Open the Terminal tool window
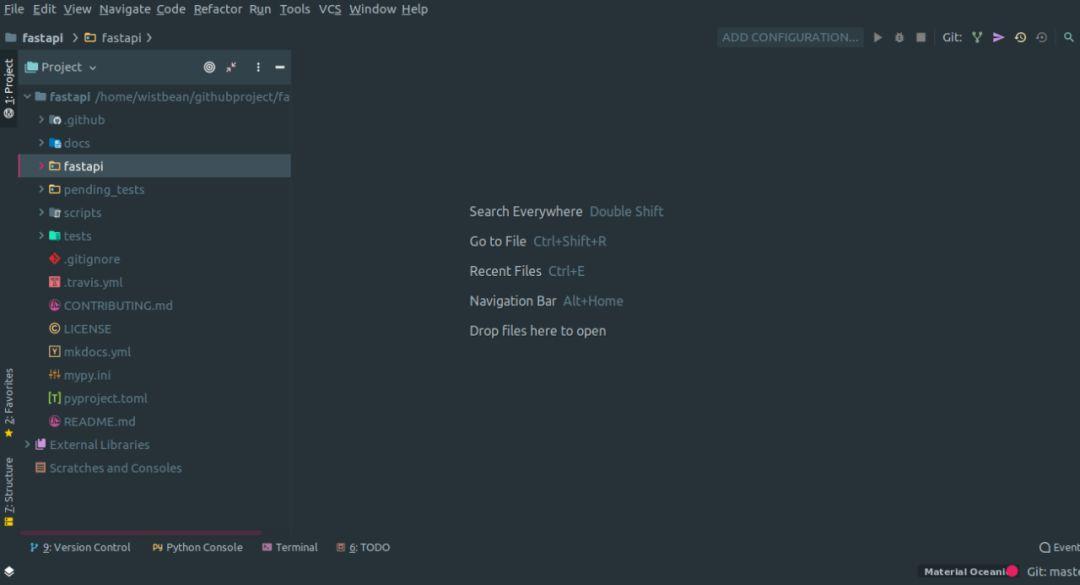 pos(289,547)
